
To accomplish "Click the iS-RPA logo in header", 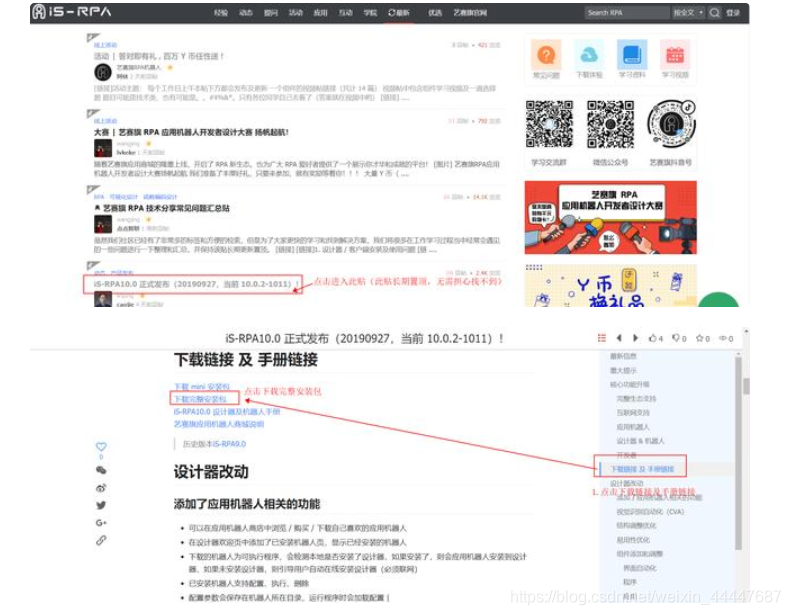I will click(72, 12).
